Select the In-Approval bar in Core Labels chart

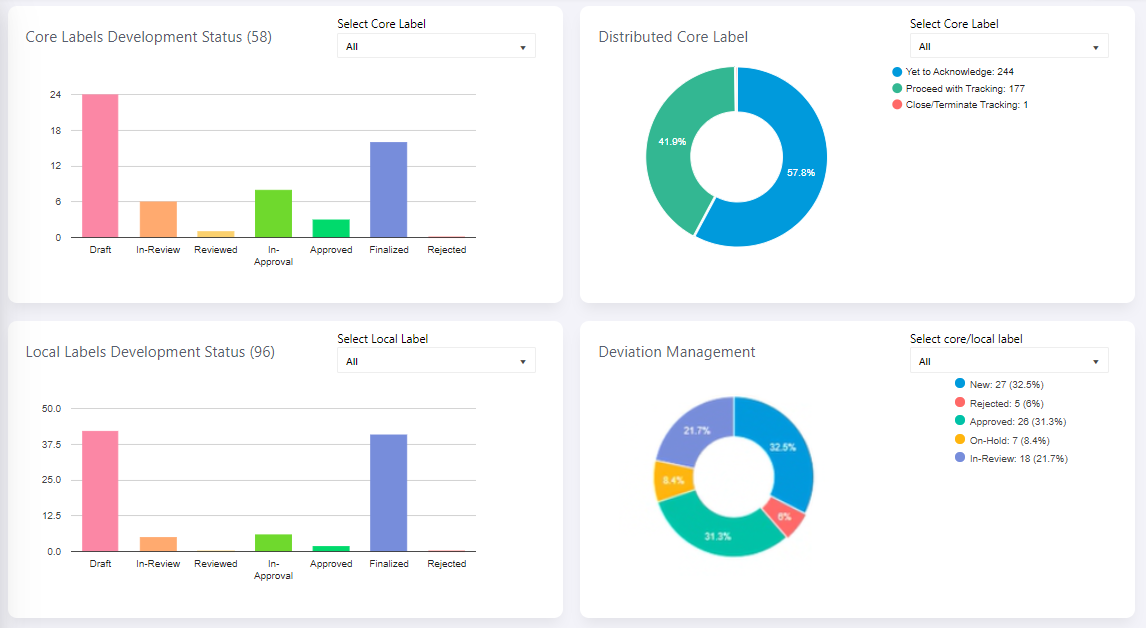[x=273, y=214]
